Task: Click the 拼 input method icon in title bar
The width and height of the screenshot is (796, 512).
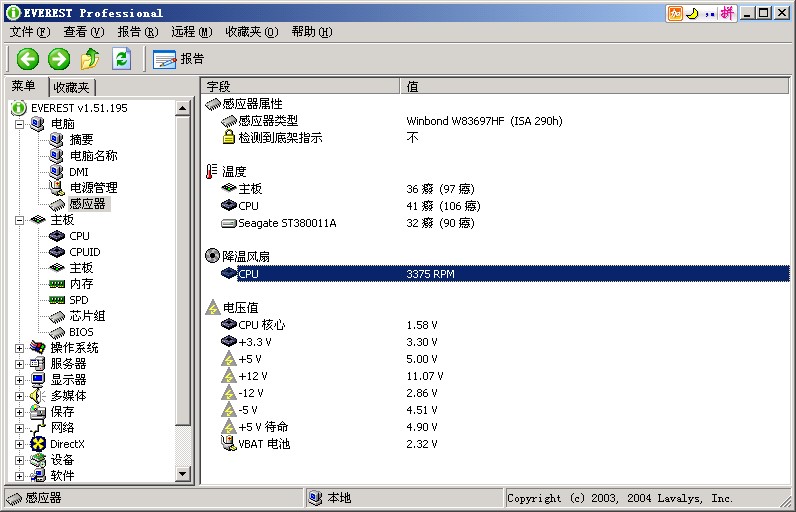Action: [727, 13]
